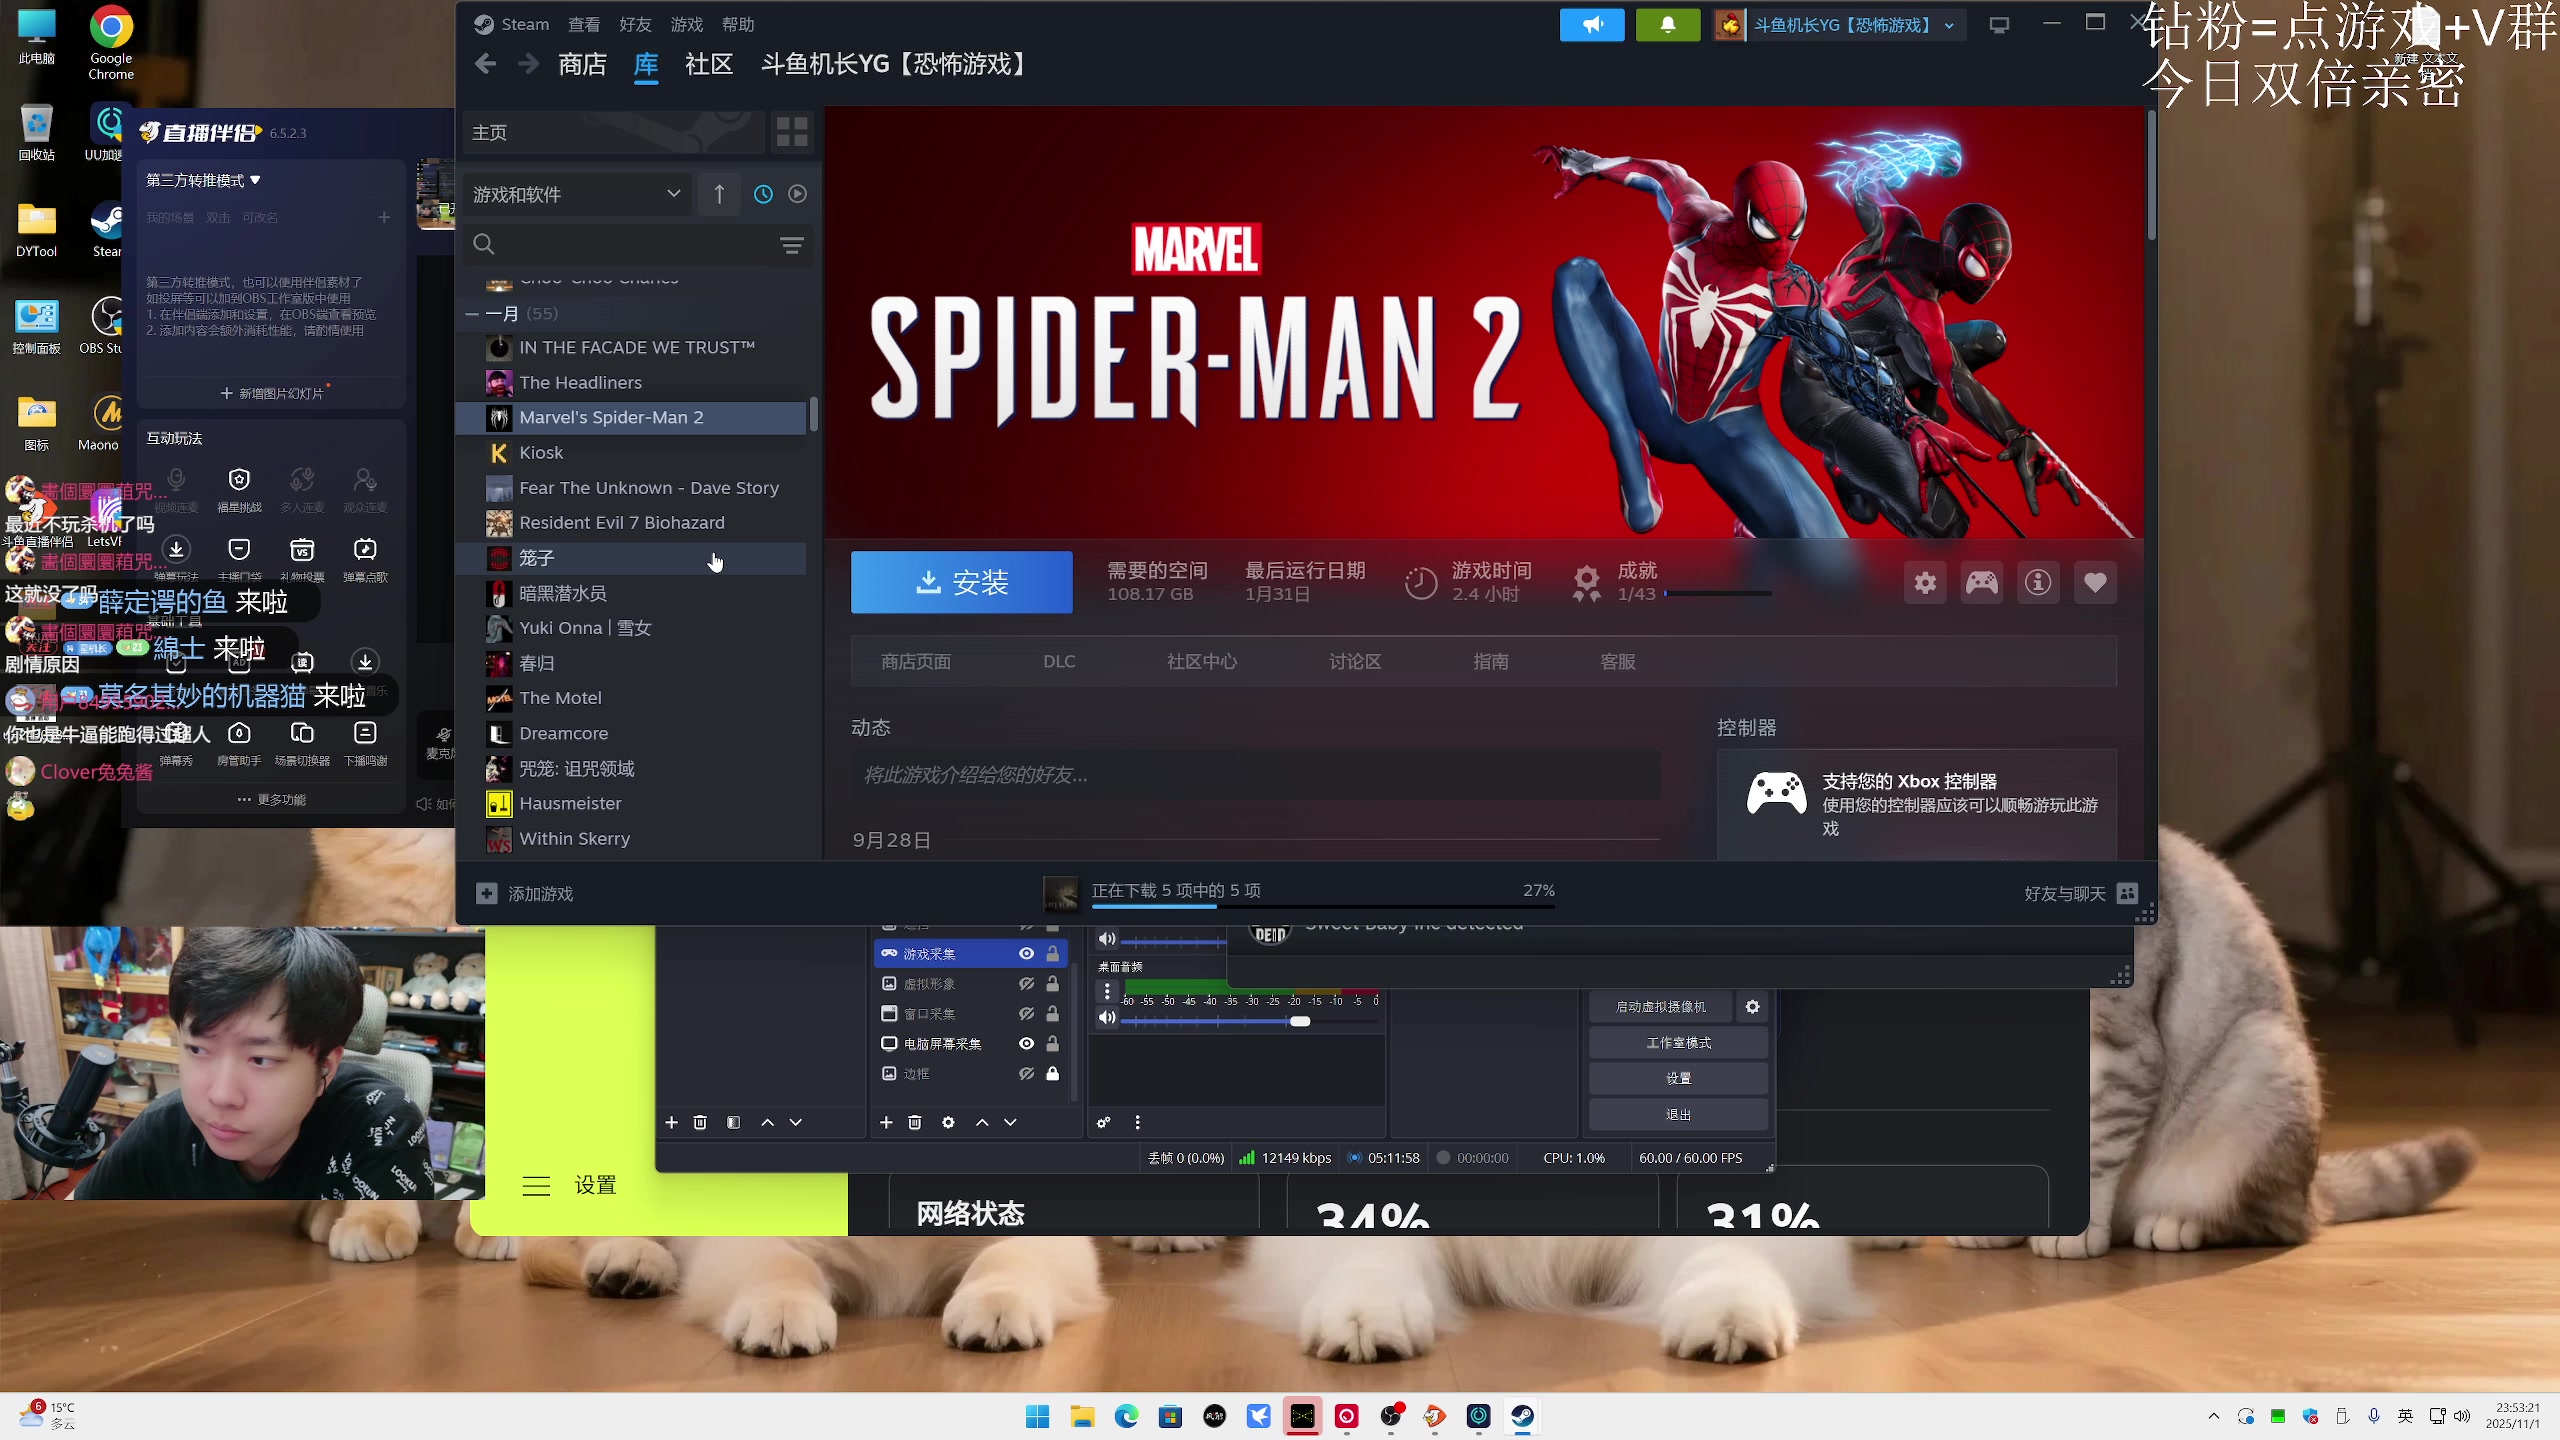Click the Steam announcements megaphone icon
This screenshot has width=2560, height=1440.
[1592, 25]
